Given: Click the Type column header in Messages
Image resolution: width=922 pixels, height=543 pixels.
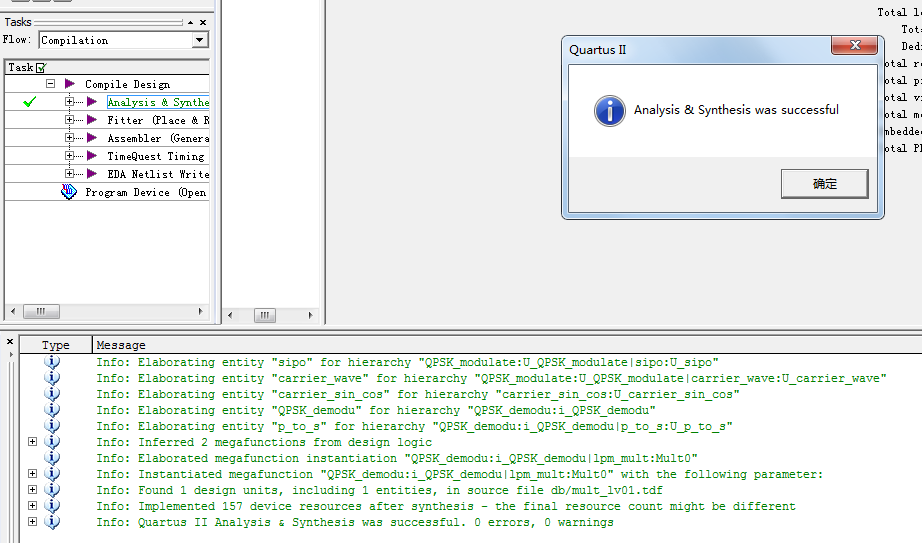Looking at the screenshot, I should pyautogui.click(x=56, y=345).
